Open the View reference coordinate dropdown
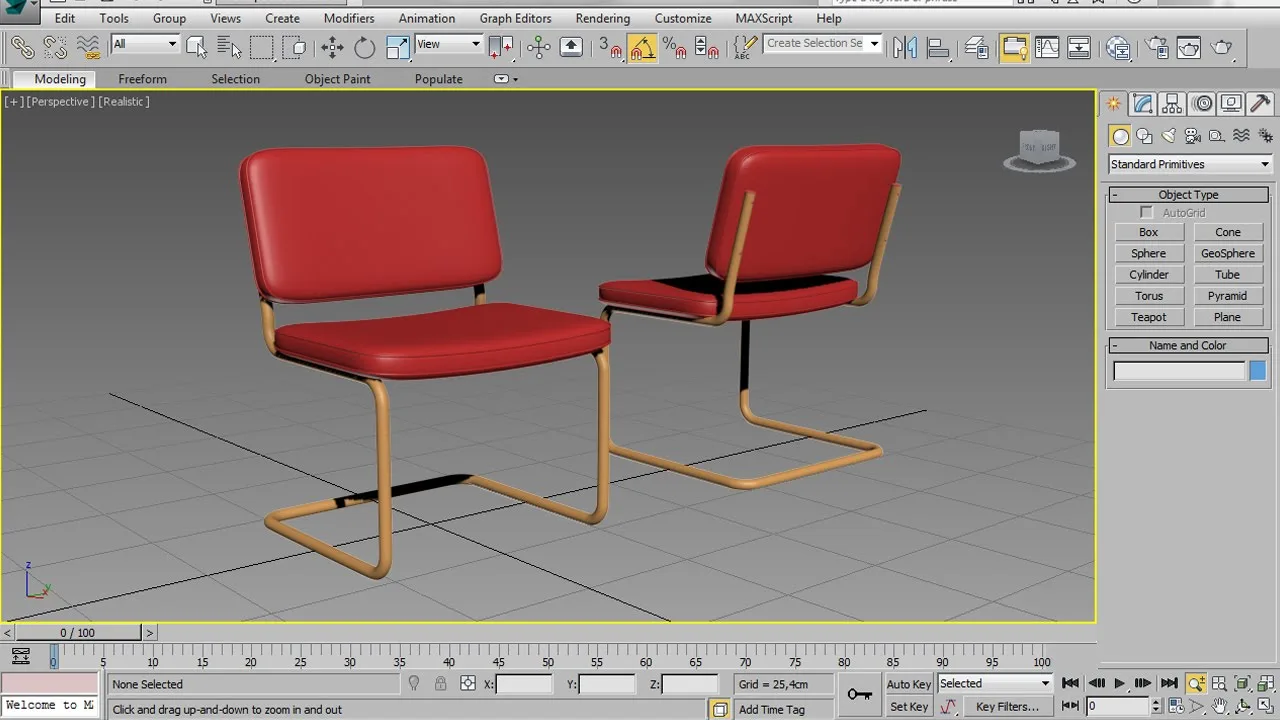This screenshot has width=1280, height=720. [x=448, y=44]
